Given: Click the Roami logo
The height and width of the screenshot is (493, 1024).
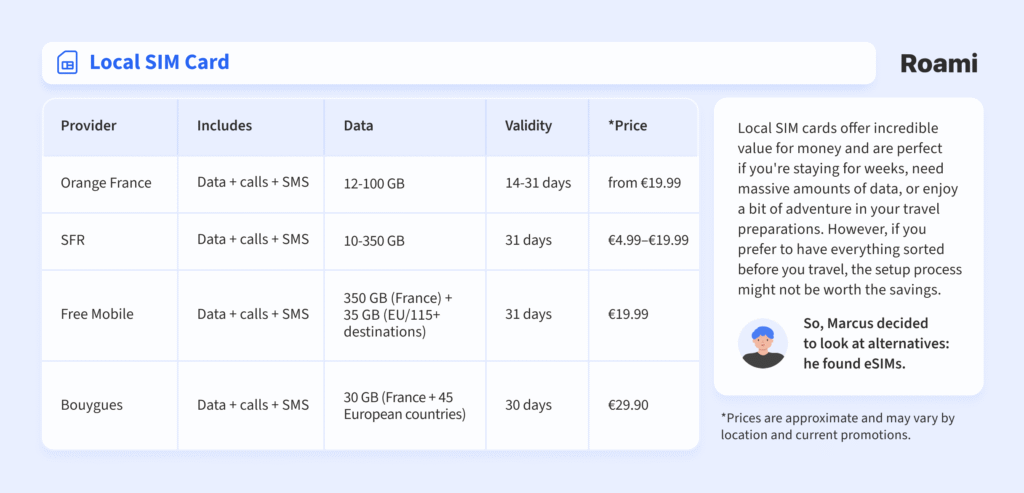Looking at the screenshot, I should [938, 64].
